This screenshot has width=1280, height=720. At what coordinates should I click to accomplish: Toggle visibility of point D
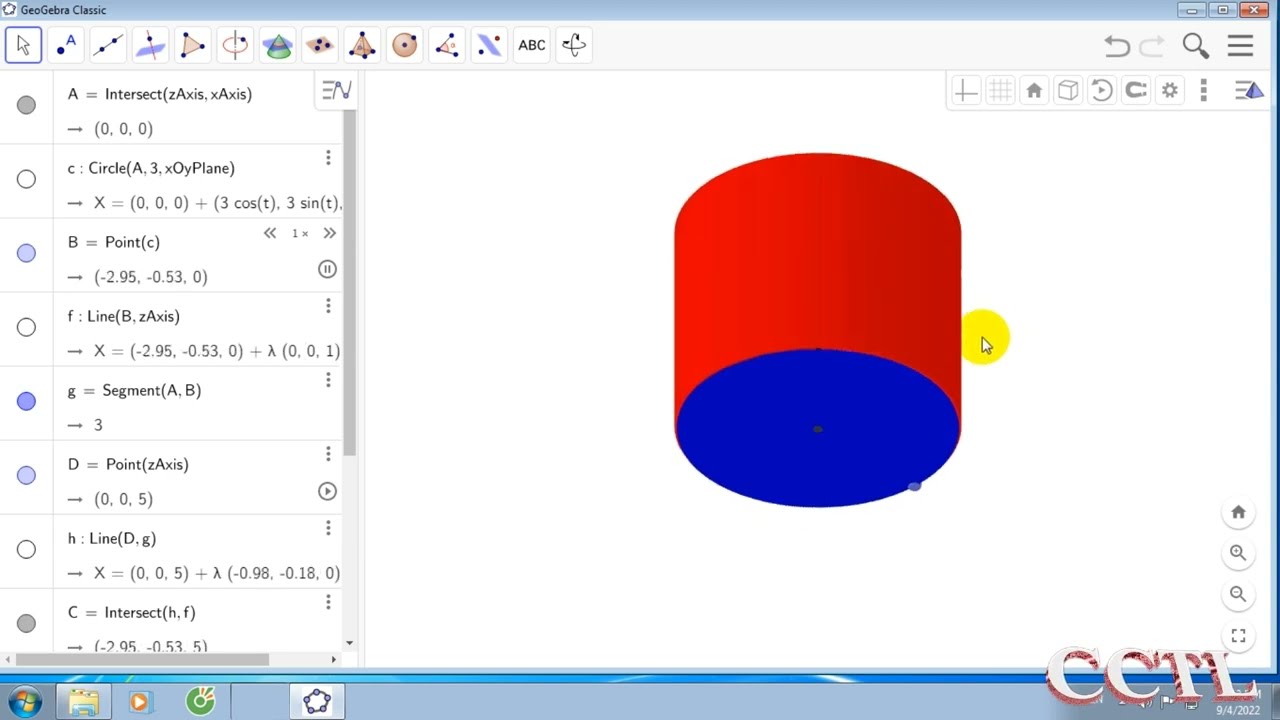coord(26,475)
